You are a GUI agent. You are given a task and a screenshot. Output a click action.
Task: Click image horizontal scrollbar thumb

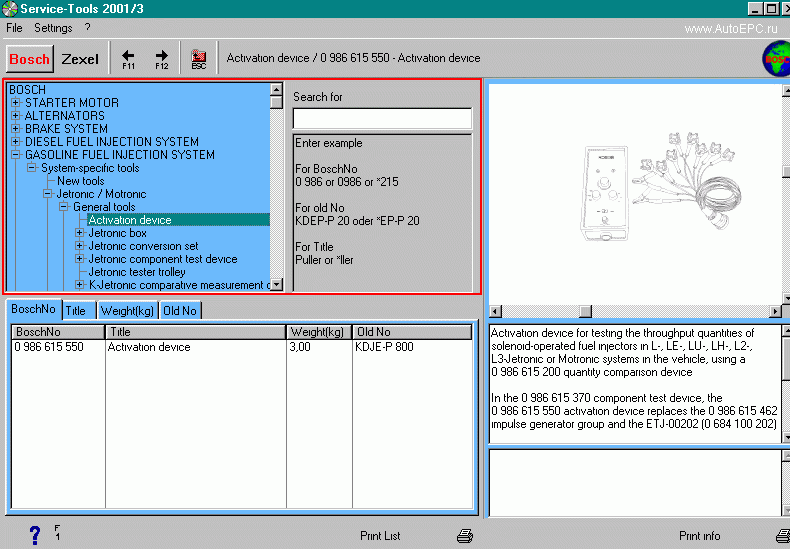pyautogui.click(x=585, y=312)
